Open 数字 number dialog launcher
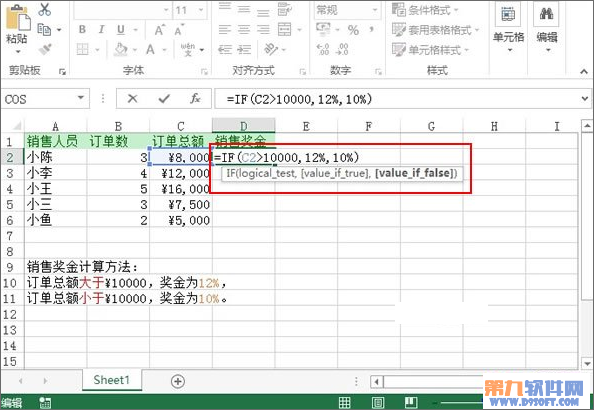 pos(378,71)
